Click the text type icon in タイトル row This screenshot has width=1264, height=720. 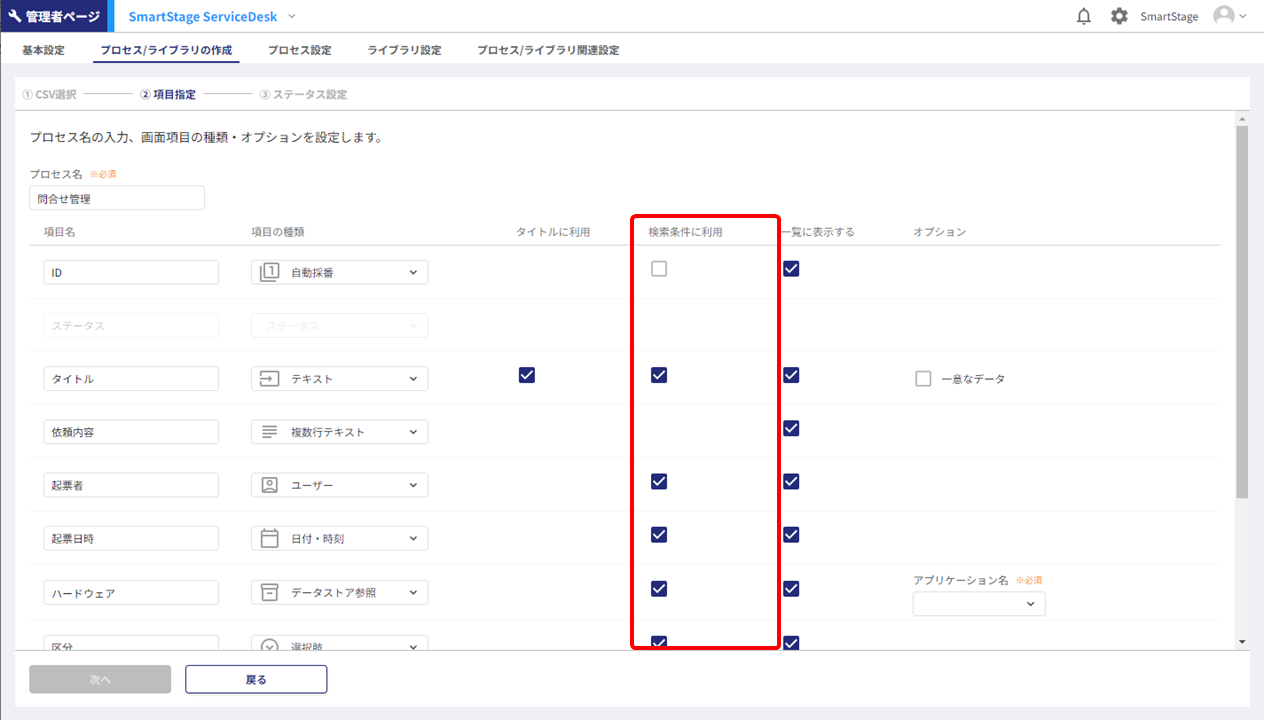coord(269,379)
